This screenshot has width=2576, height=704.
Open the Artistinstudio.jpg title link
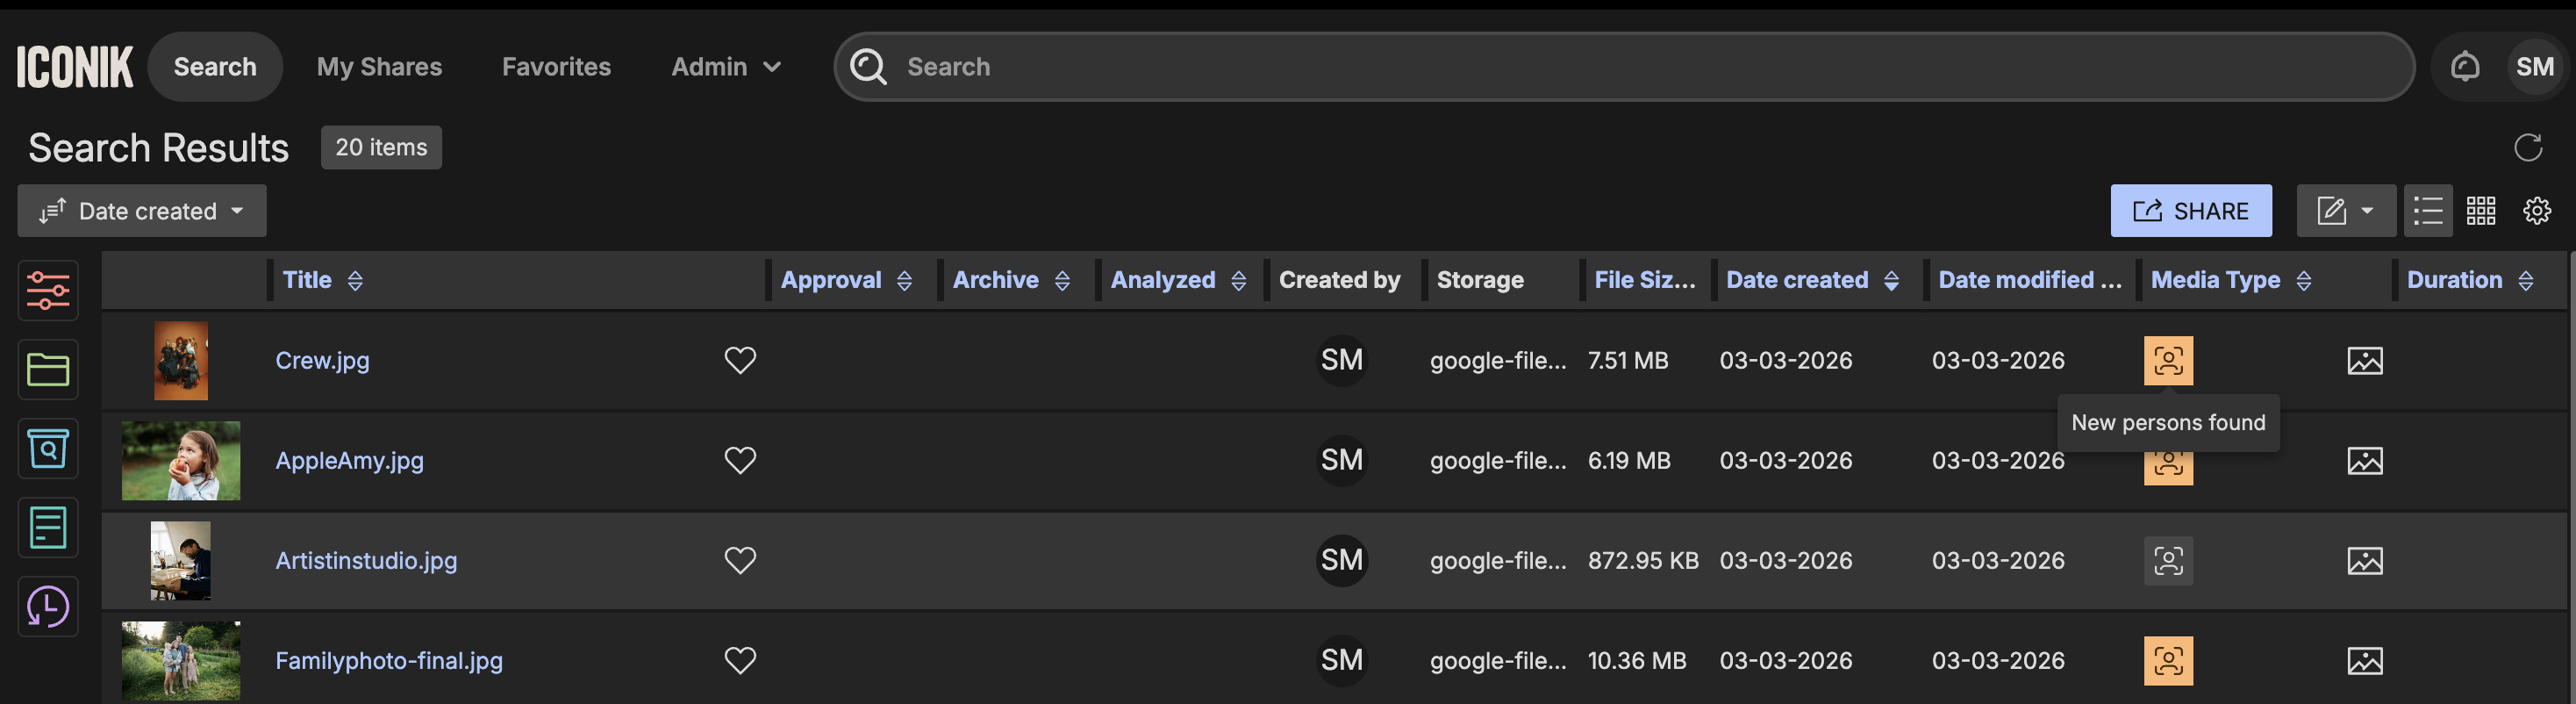point(366,561)
